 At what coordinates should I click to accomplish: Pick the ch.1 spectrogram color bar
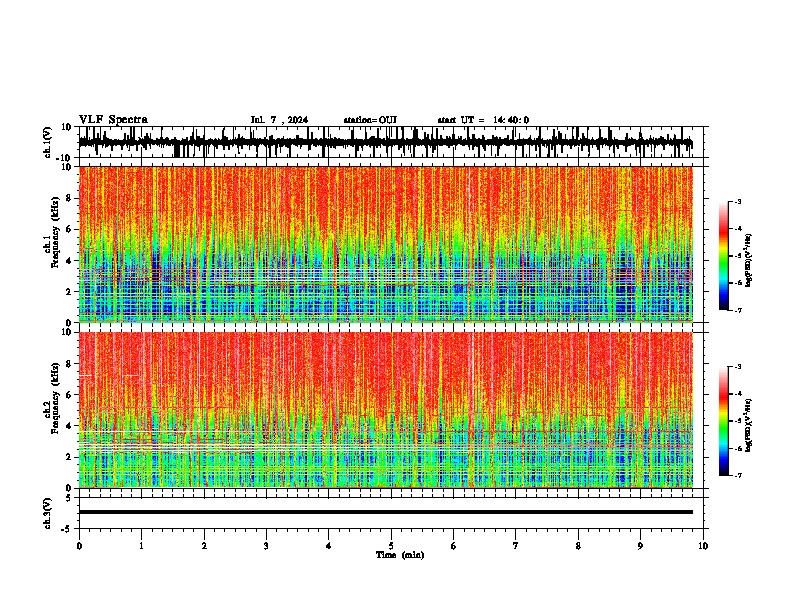(723, 256)
